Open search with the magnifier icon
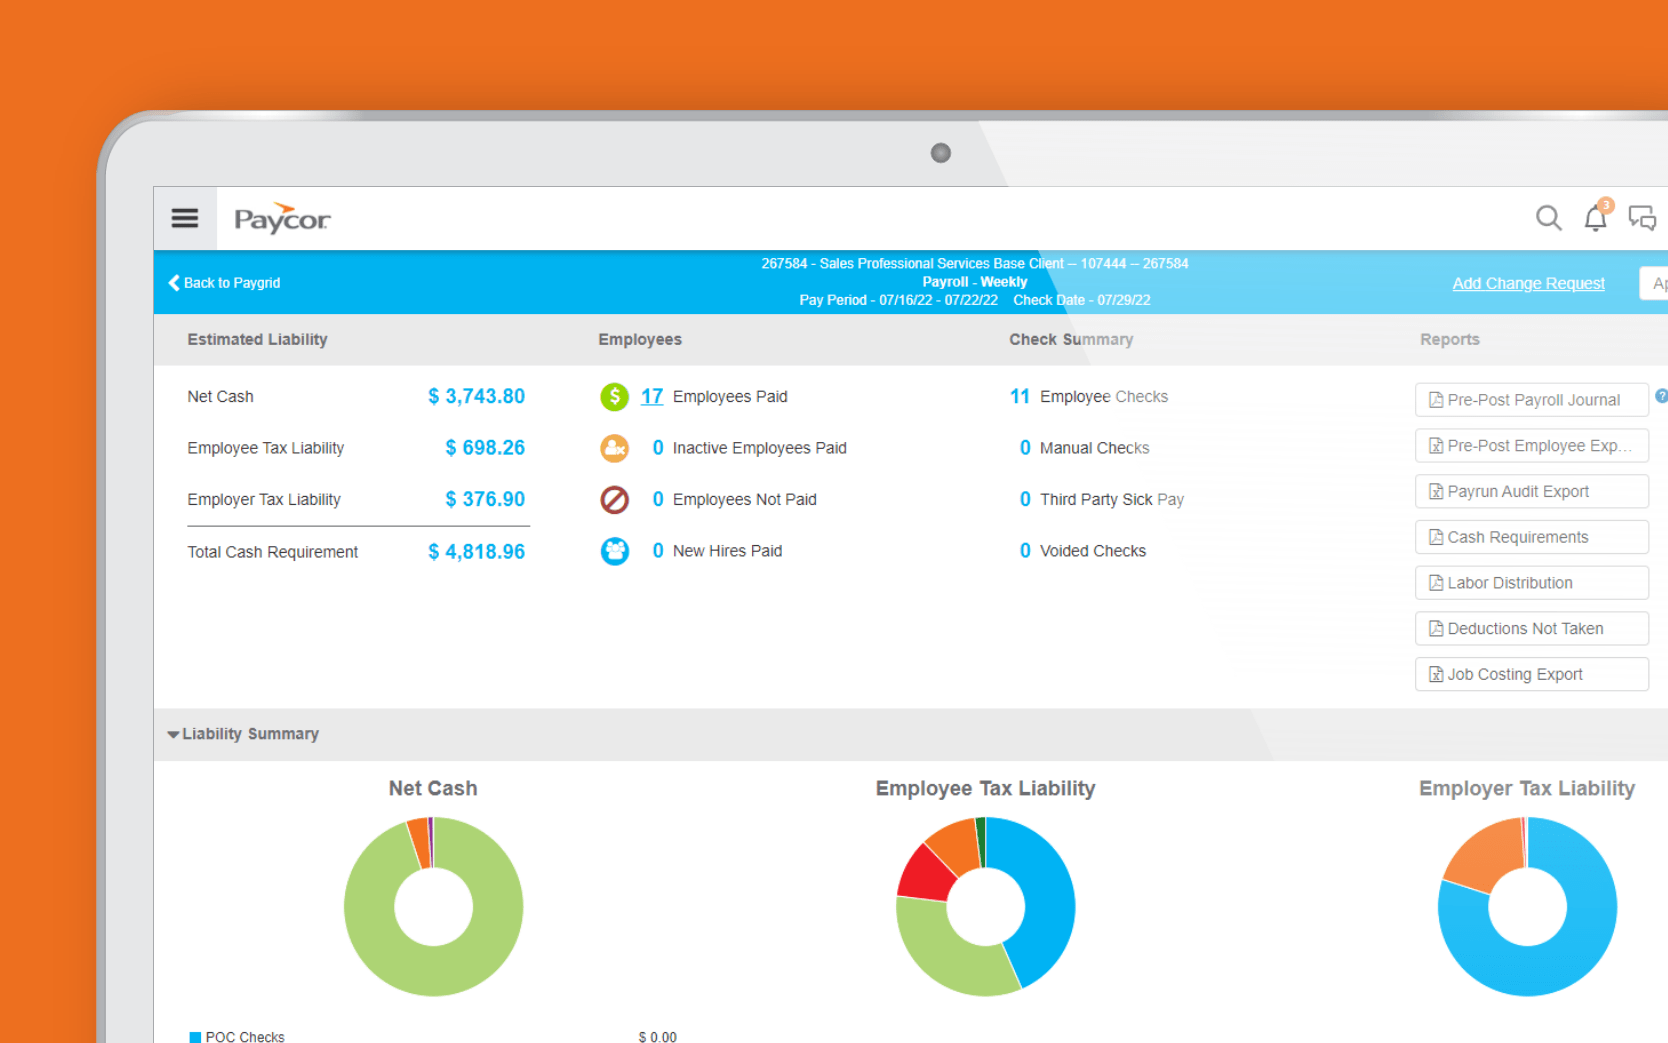1668x1043 pixels. [x=1548, y=218]
